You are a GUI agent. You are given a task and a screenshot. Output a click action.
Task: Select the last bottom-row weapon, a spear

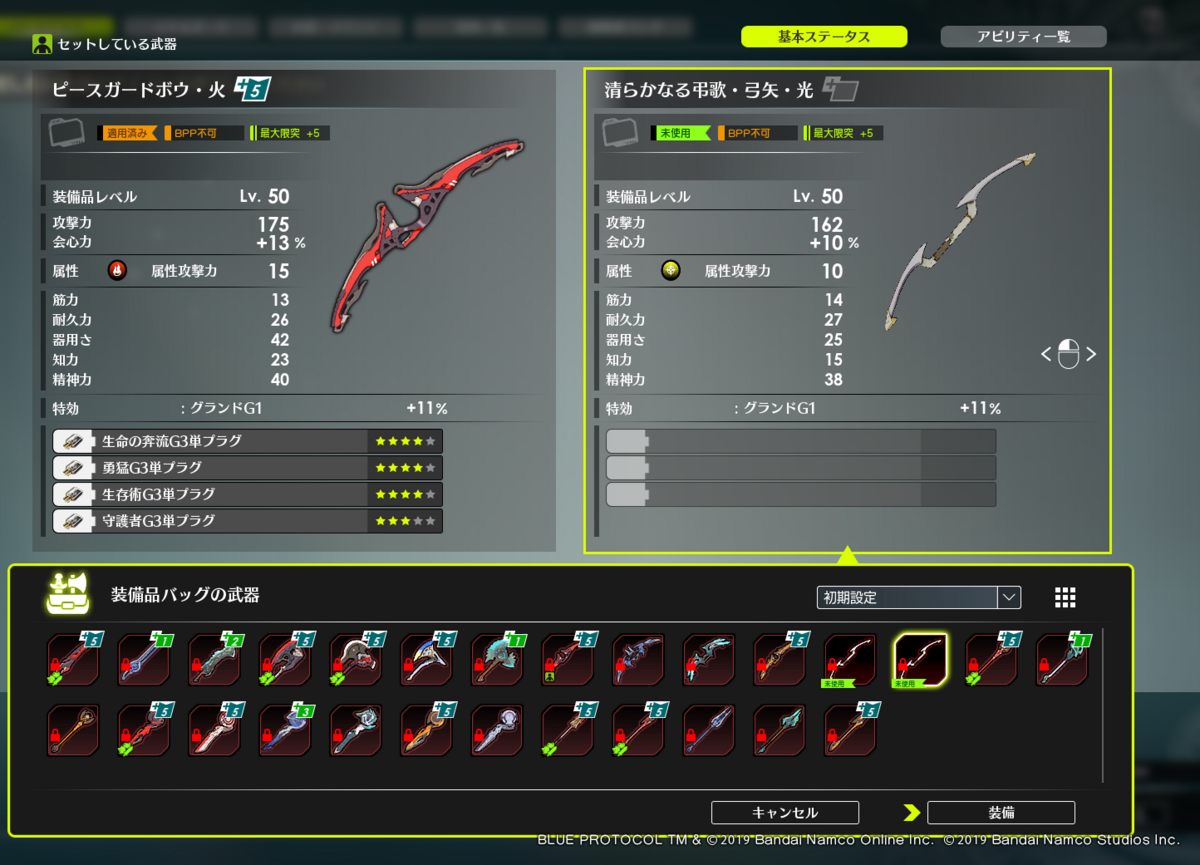click(x=850, y=730)
